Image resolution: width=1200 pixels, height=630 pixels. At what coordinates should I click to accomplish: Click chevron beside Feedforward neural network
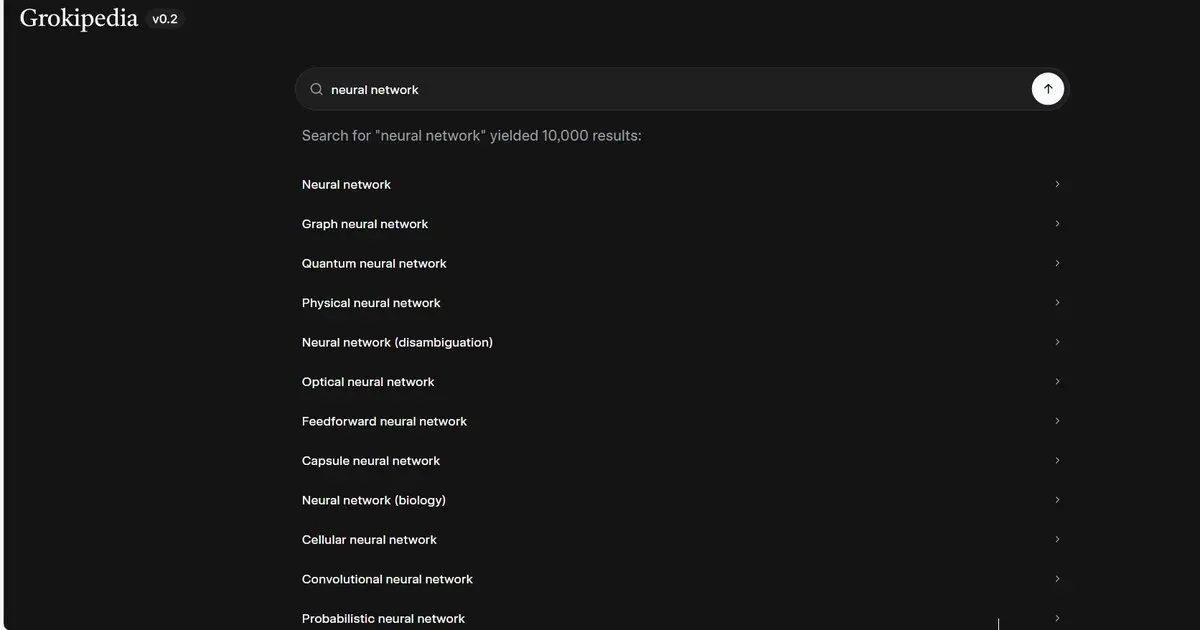[x=1057, y=421]
